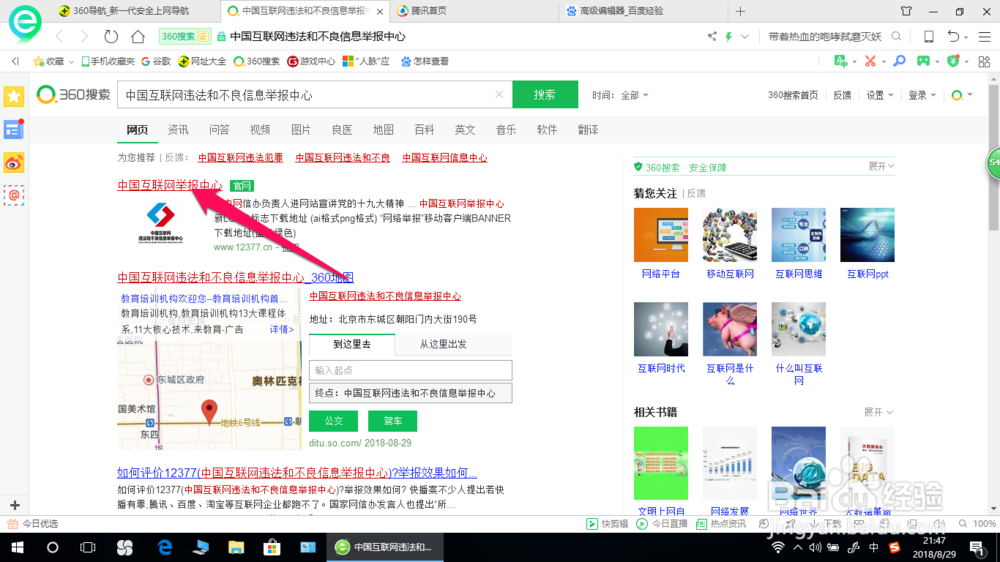1000x562 pixels.
Task: Open the 移动互联网 thumbnail
Action: click(x=730, y=235)
